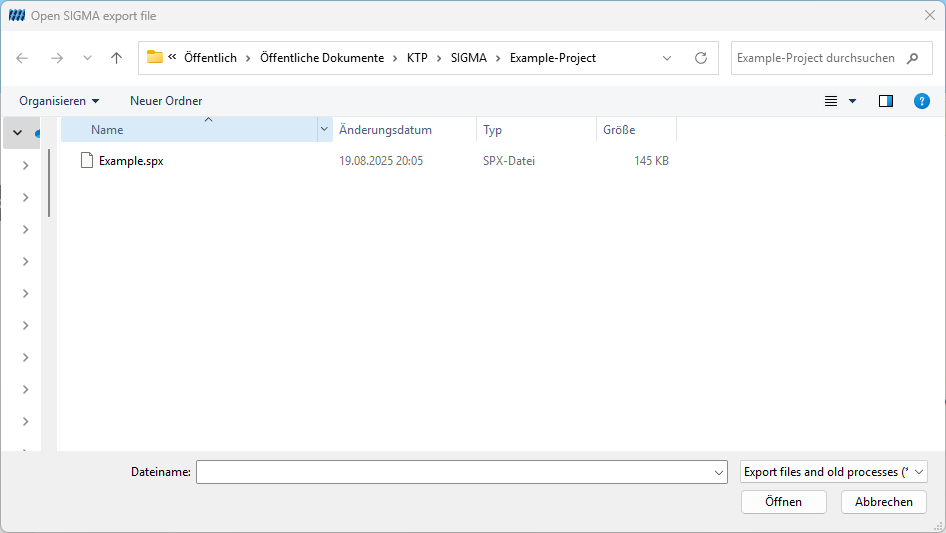The height and width of the screenshot is (533, 946).
Task: Expand the Dateiname history dropdown
Action: click(719, 473)
